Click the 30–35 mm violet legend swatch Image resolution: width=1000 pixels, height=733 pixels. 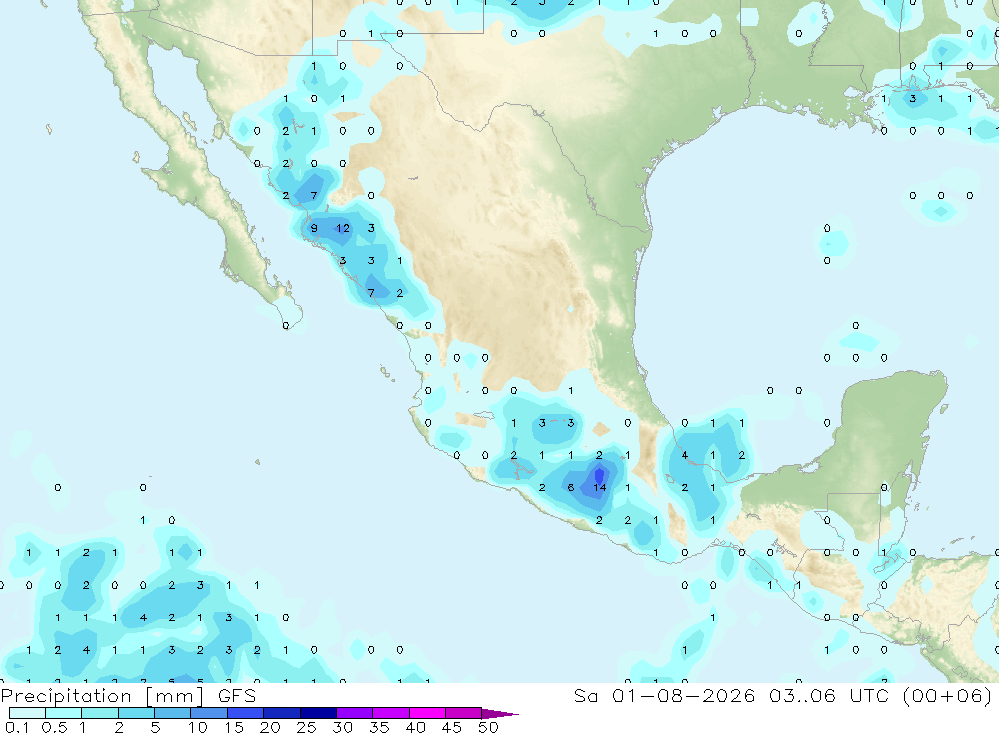point(355,713)
